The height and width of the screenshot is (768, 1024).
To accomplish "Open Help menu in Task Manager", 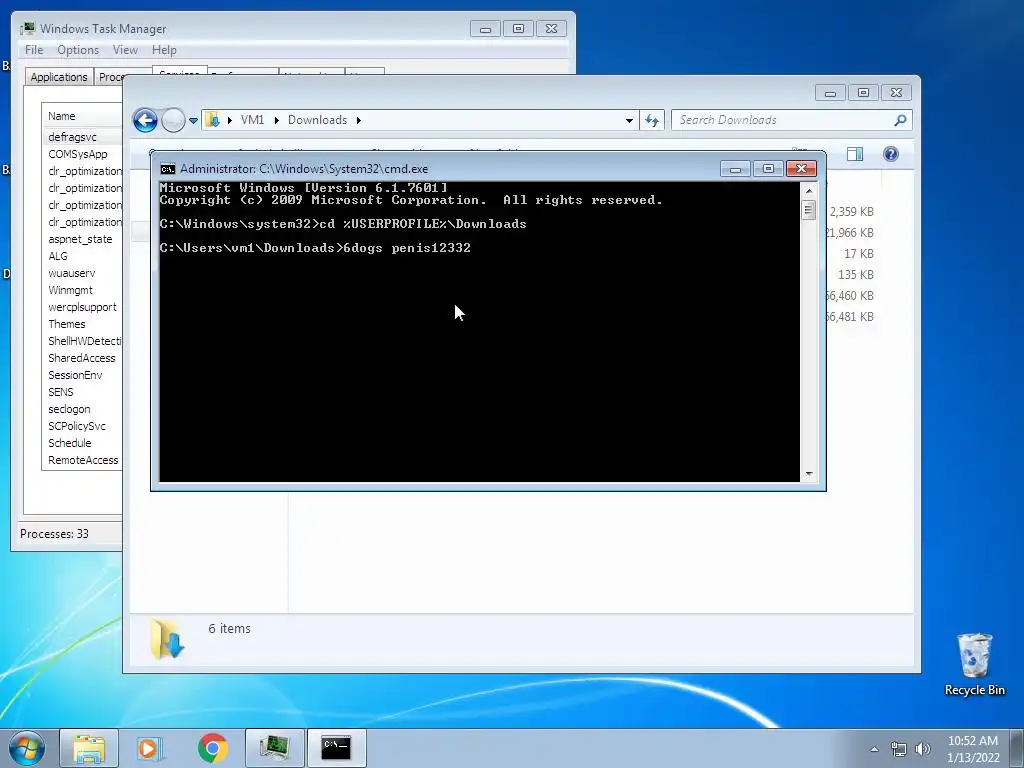I will point(164,50).
